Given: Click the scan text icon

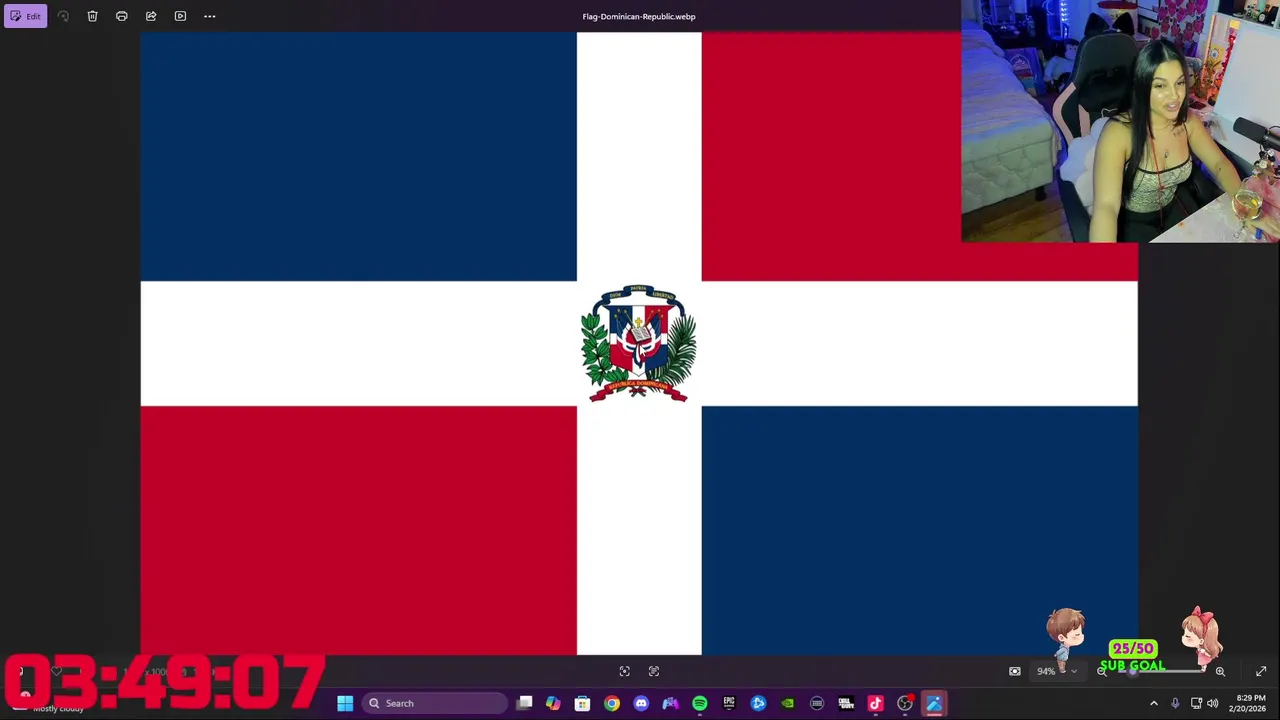Looking at the screenshot, I should 654,671.
